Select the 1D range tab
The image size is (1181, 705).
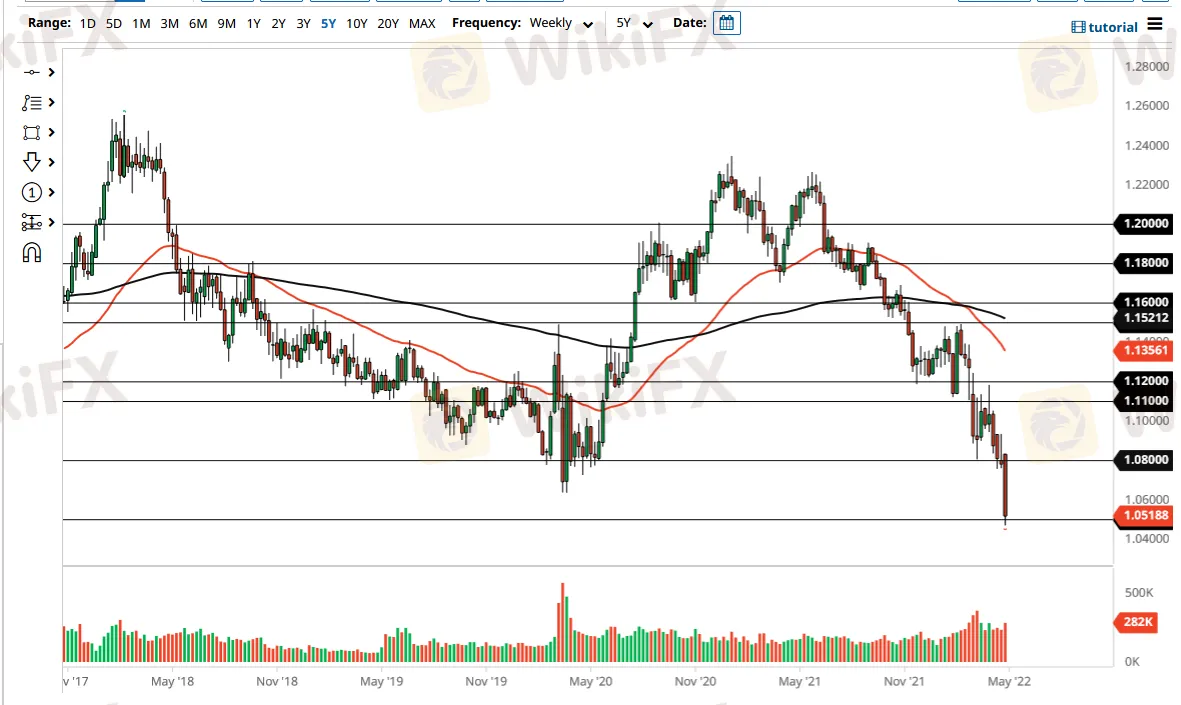[x=87, y=23]
